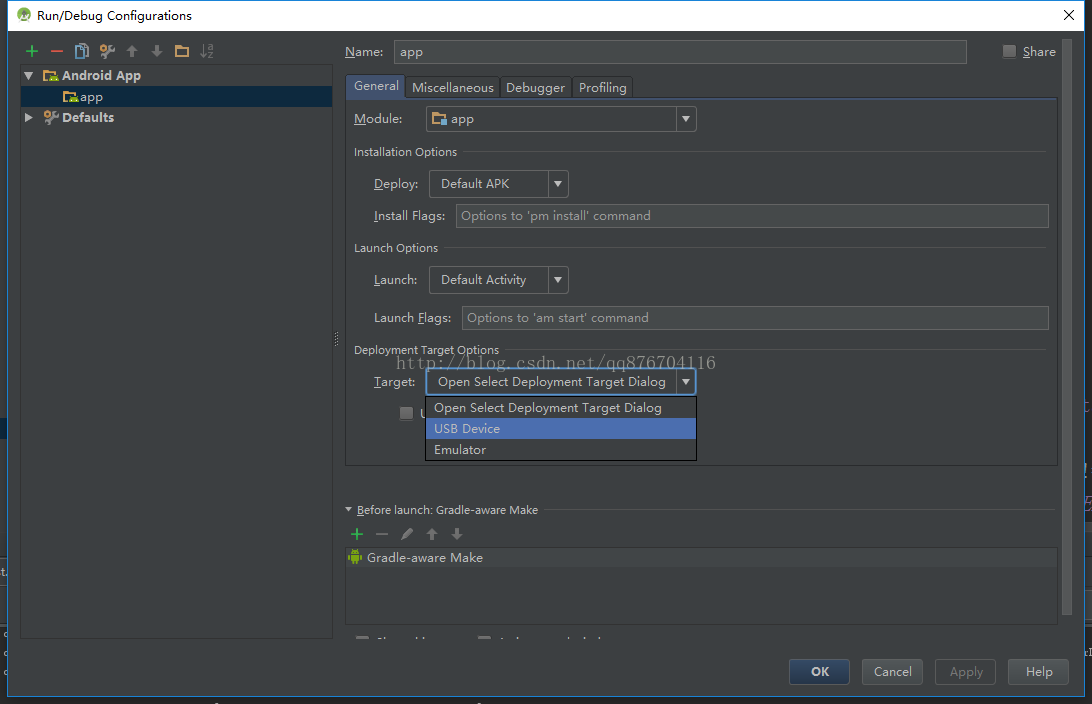1092x704 pixels.
Task: Select Gradle-aware Make list row
Action: pos(701,557)
